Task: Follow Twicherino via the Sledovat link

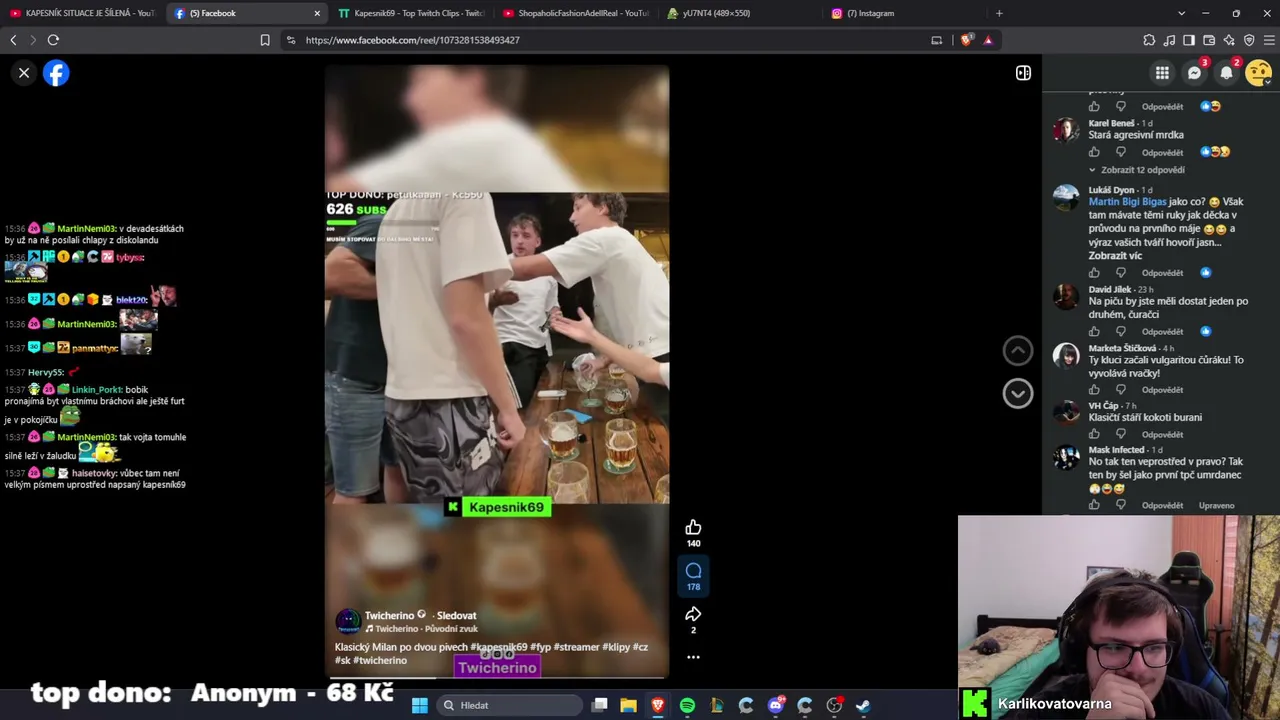Action: [456, 616]
